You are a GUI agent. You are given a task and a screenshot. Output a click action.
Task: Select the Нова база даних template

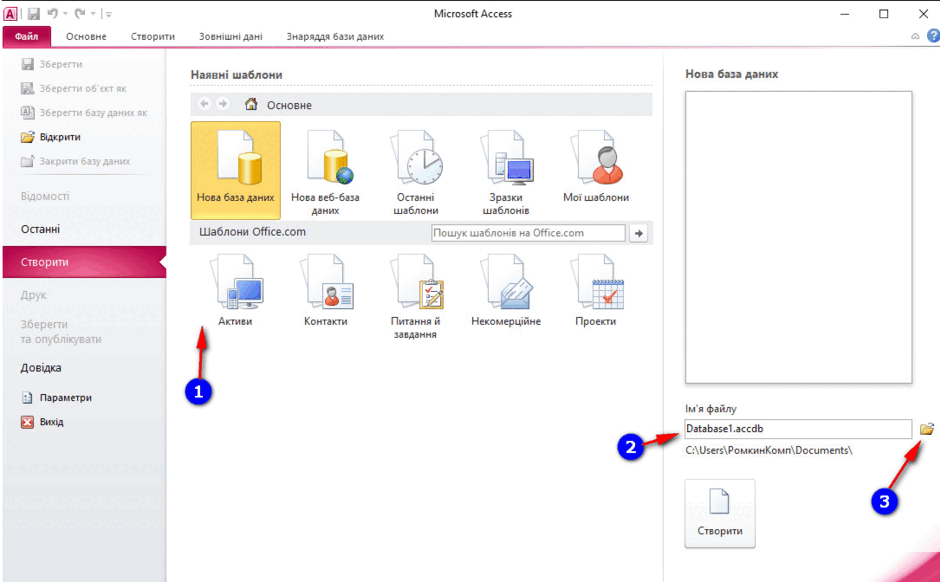point(236,170)
